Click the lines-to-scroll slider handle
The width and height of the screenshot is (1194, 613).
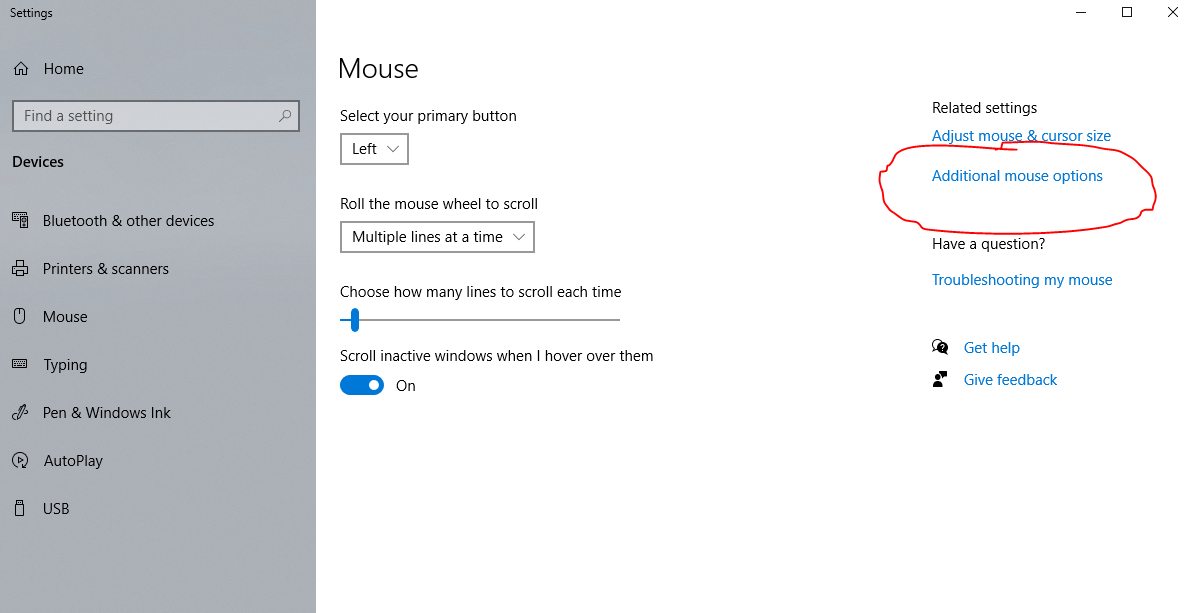click(354, 320)
